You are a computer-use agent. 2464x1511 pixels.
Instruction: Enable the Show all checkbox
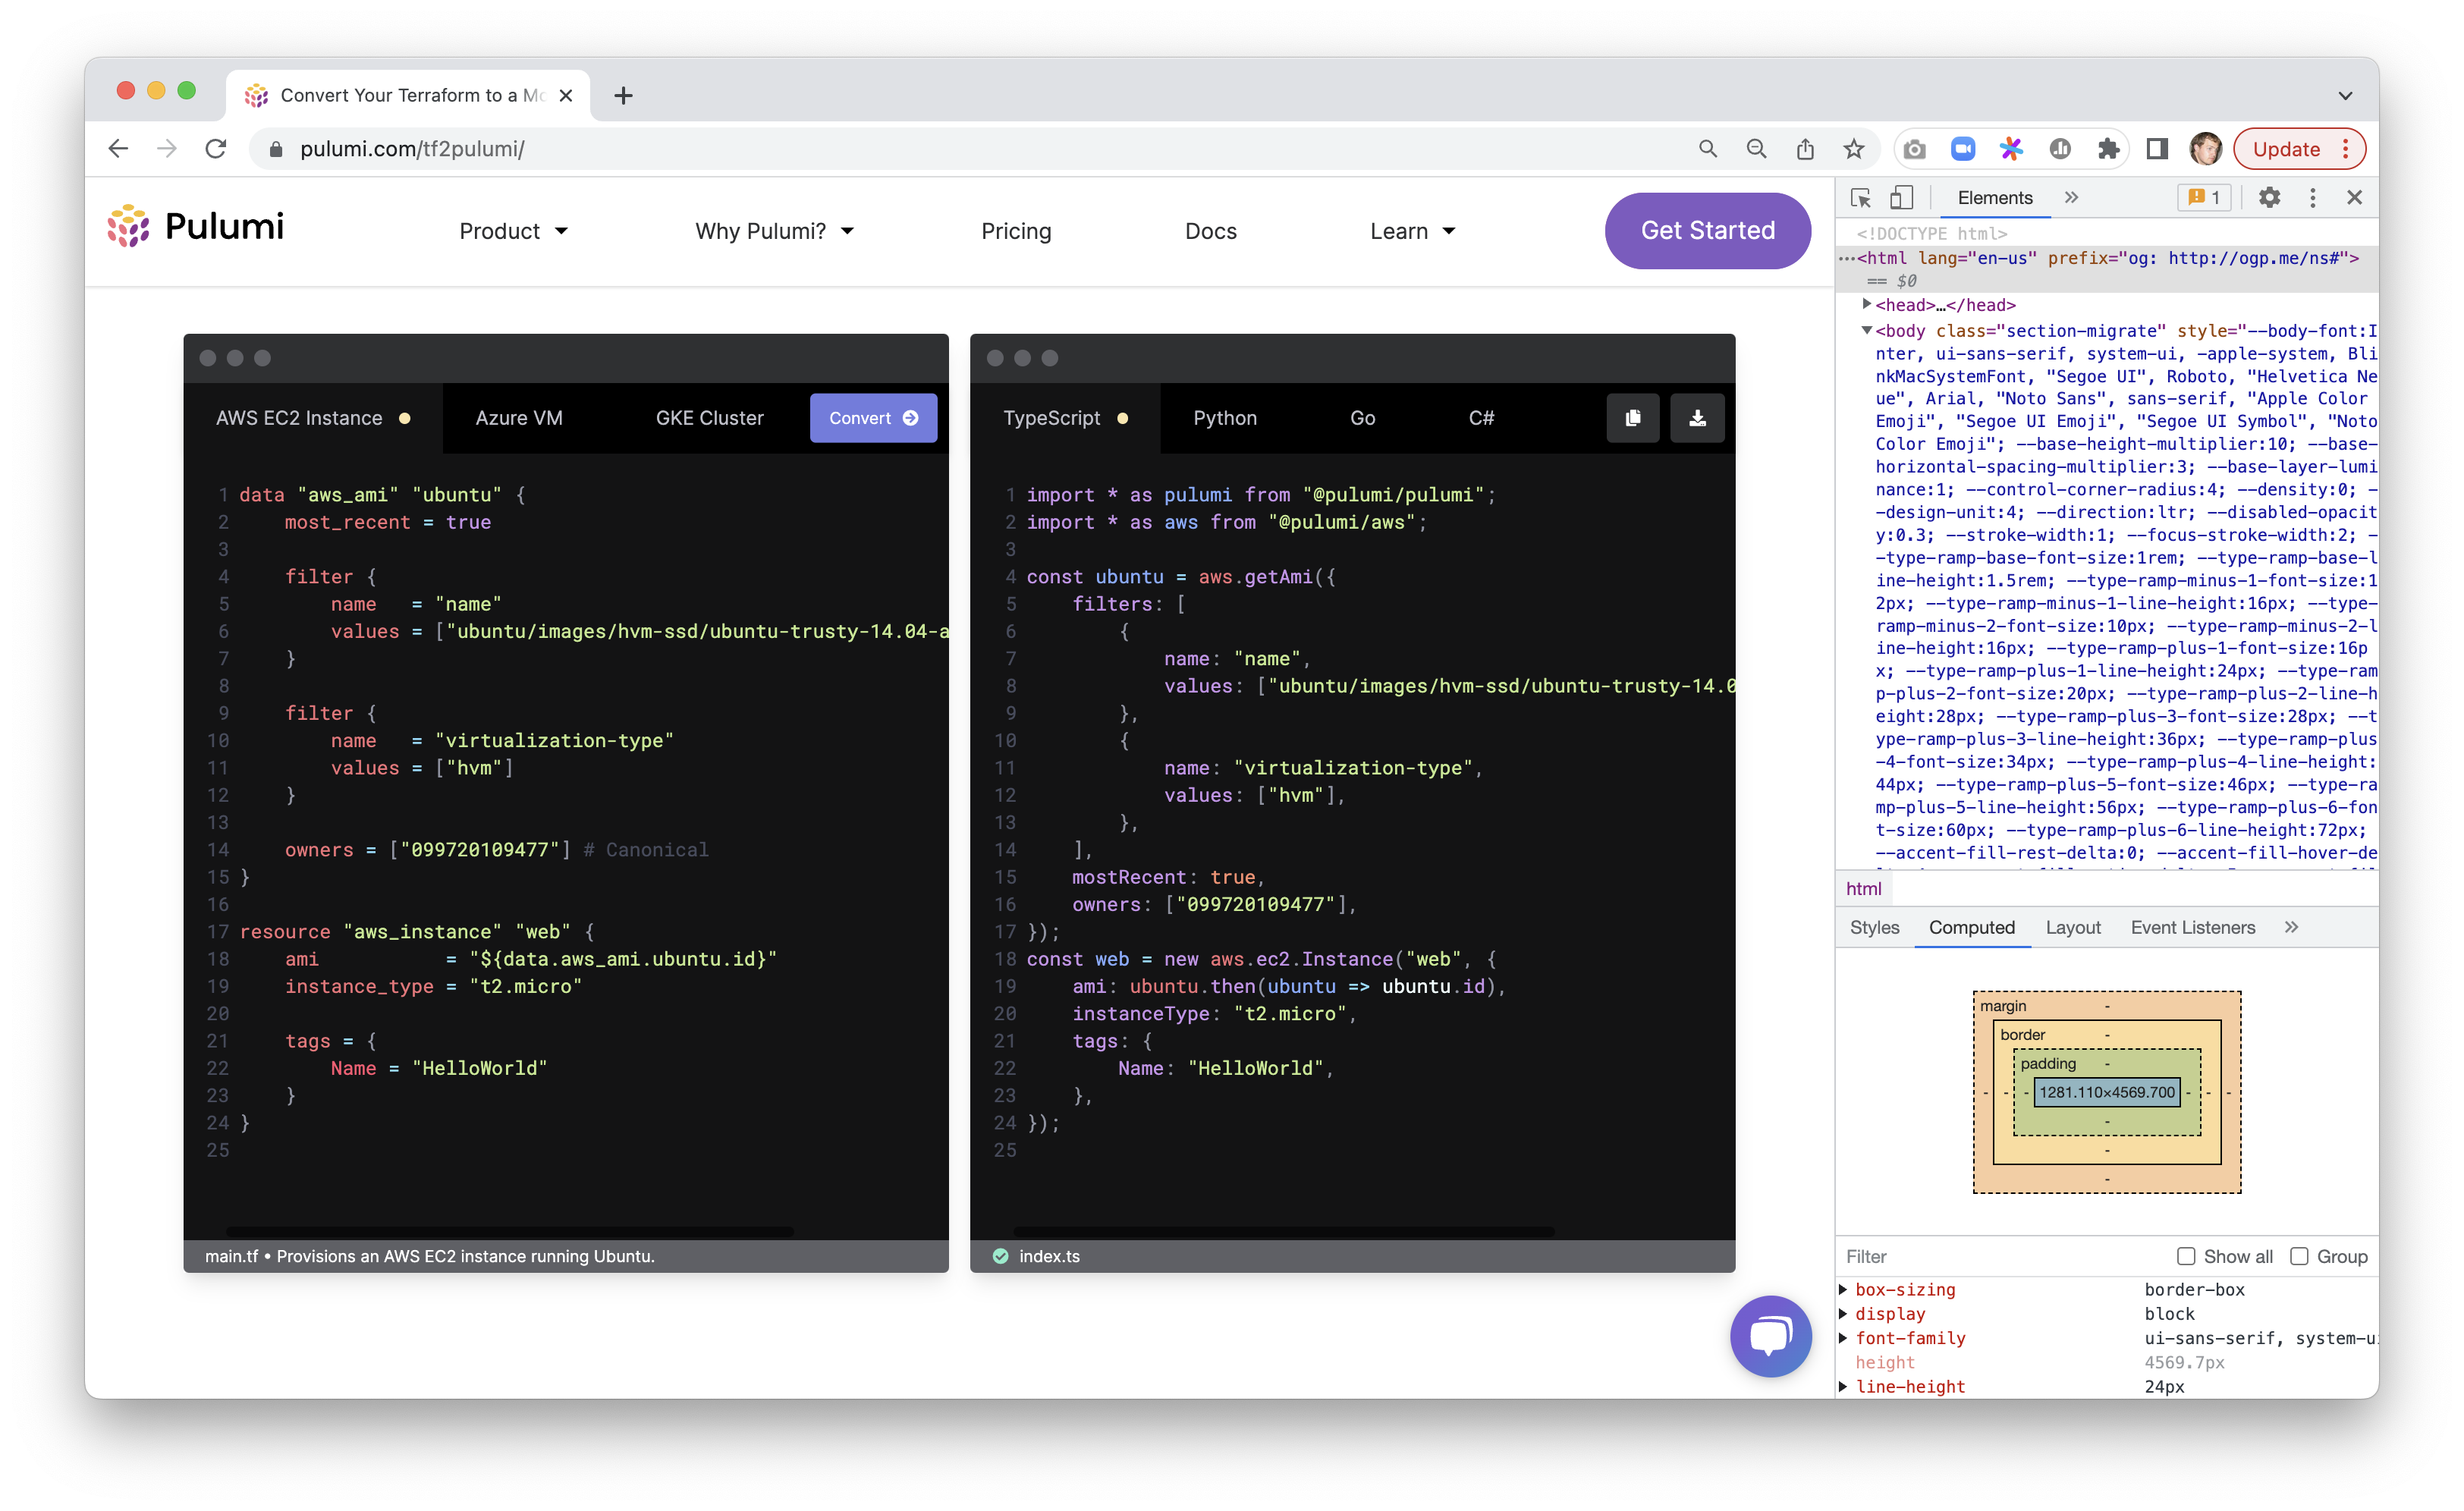[2186, 1256]
